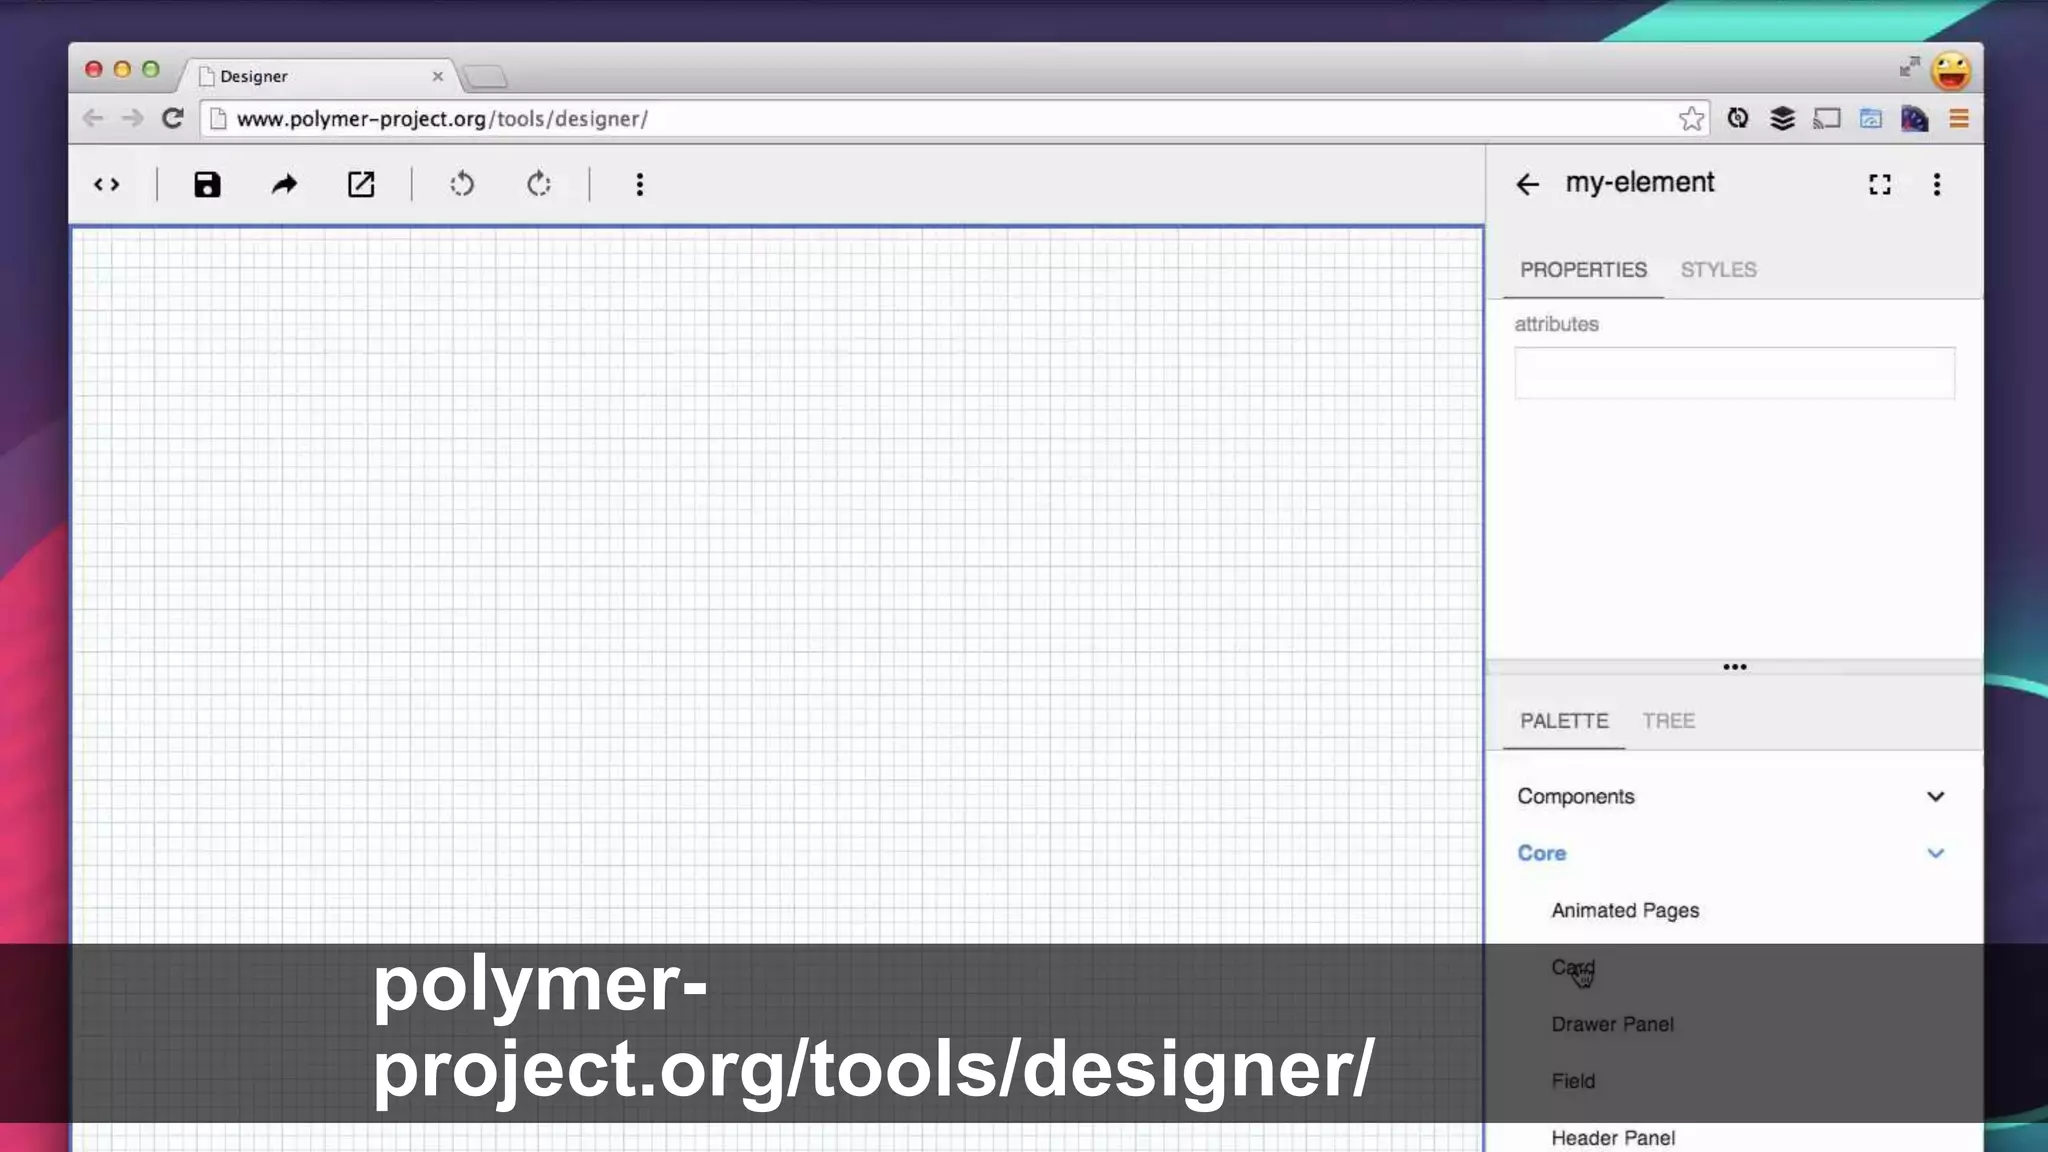The image size is (2048, 1152).
Task: Click the browser forward arrow
Action: tap(132, 119)
